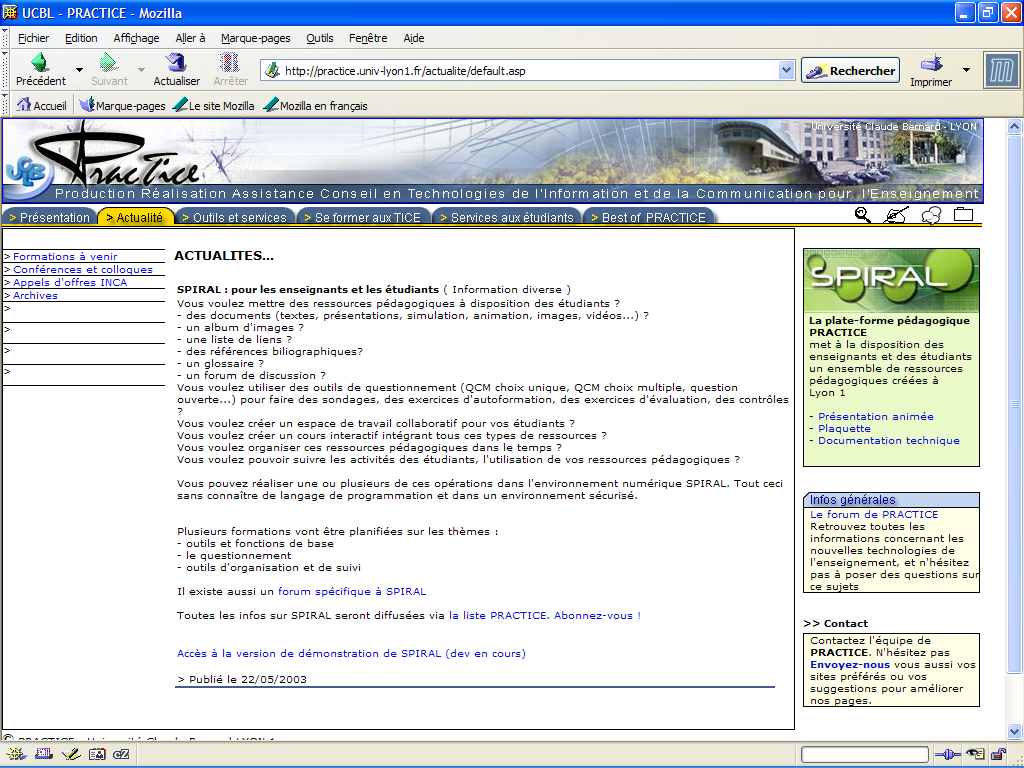Open Le site Mozilla bookmark
The height and width of the screenshot is (768, 1024).
[213, 105]
